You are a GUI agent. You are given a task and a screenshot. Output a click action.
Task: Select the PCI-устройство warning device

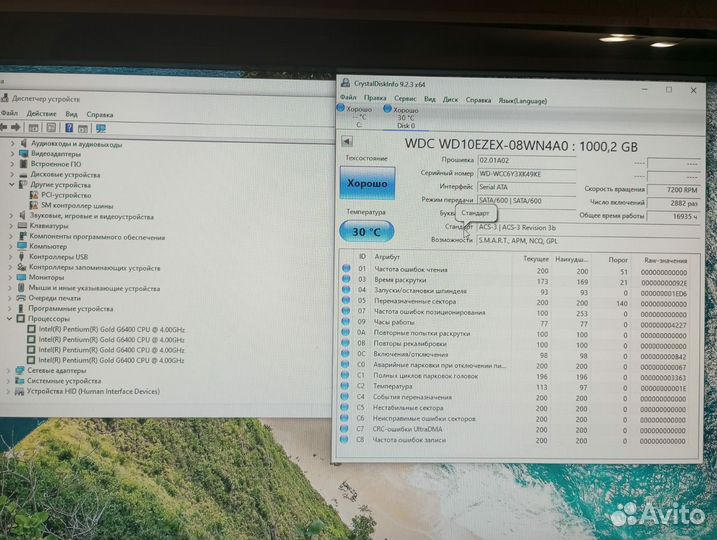(72, 195)
